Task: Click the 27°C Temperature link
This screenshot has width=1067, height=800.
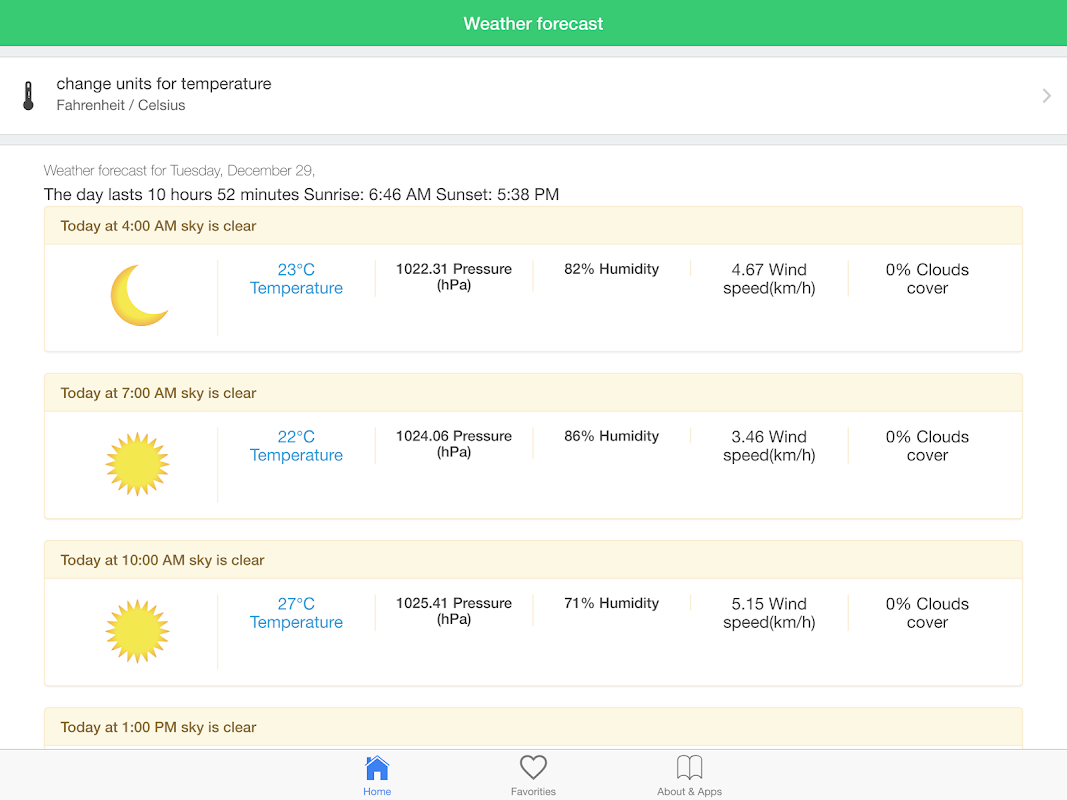Action: tap(296, 613)
